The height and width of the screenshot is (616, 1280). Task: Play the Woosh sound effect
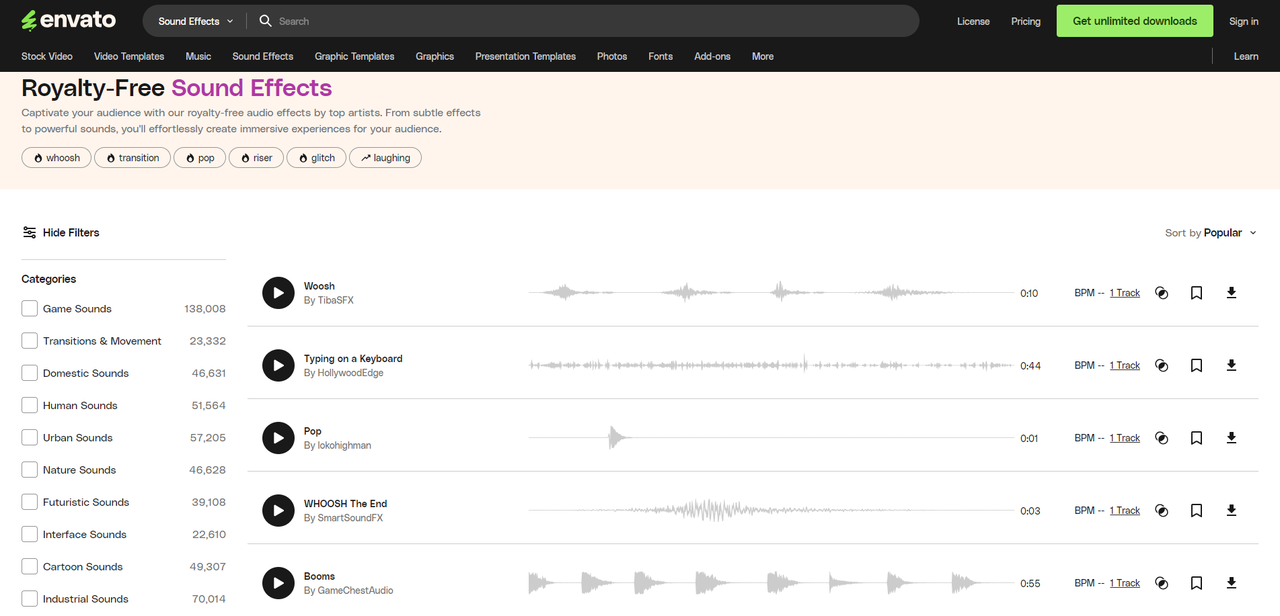pos(278,293)
